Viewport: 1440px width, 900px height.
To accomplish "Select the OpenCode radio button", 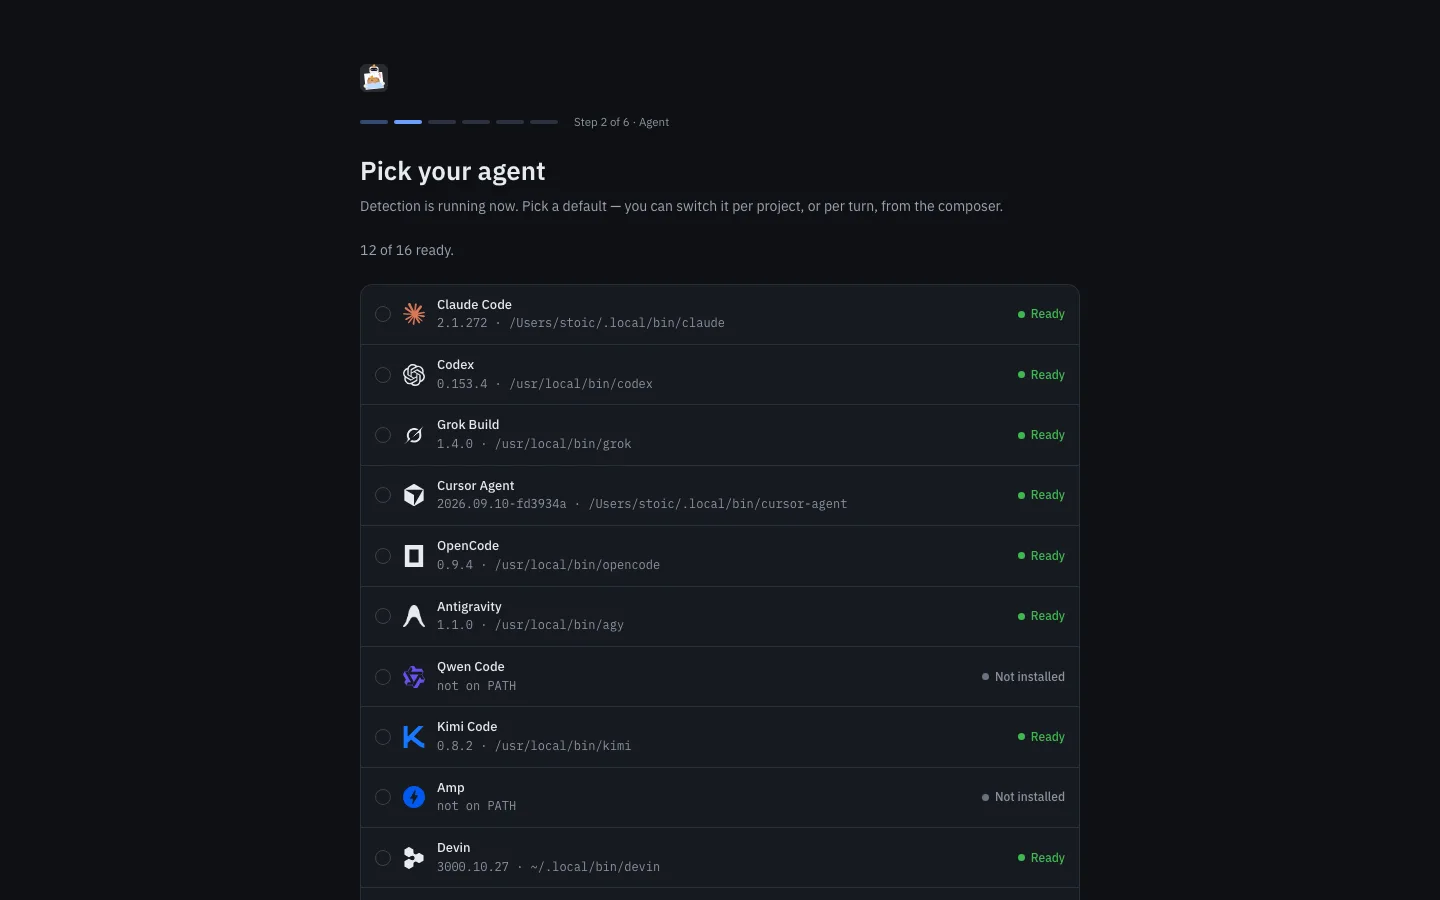I will click(383, 556).
